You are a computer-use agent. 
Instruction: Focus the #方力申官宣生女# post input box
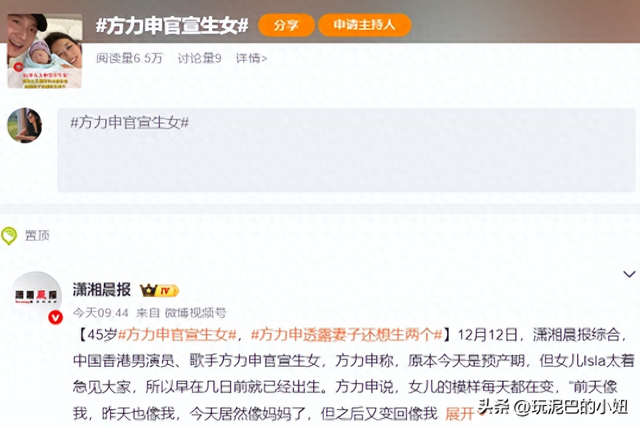346,150
